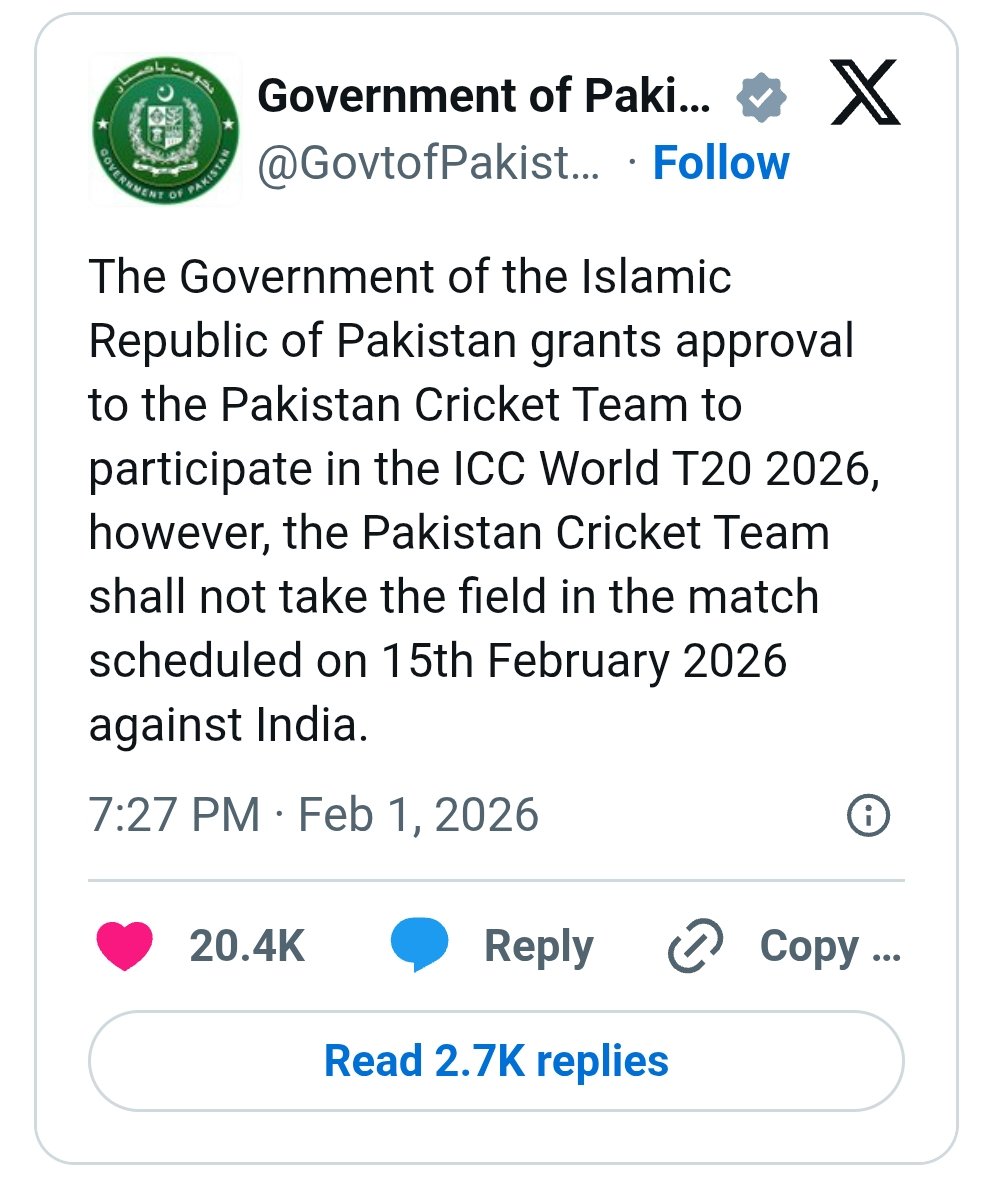
Task: Click the Government of Pakistan profile avatar
Action: [x=165, y=130]
